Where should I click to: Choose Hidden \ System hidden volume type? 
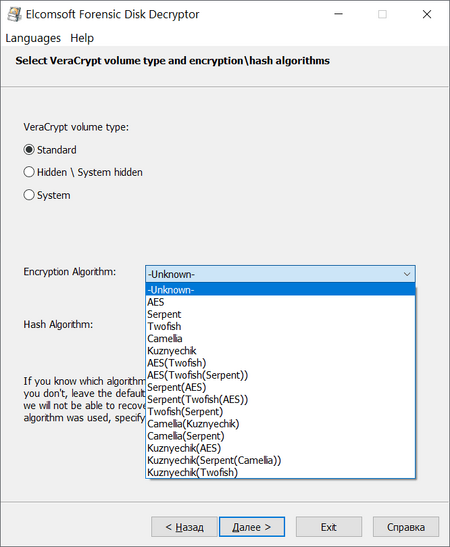point(29,172)
